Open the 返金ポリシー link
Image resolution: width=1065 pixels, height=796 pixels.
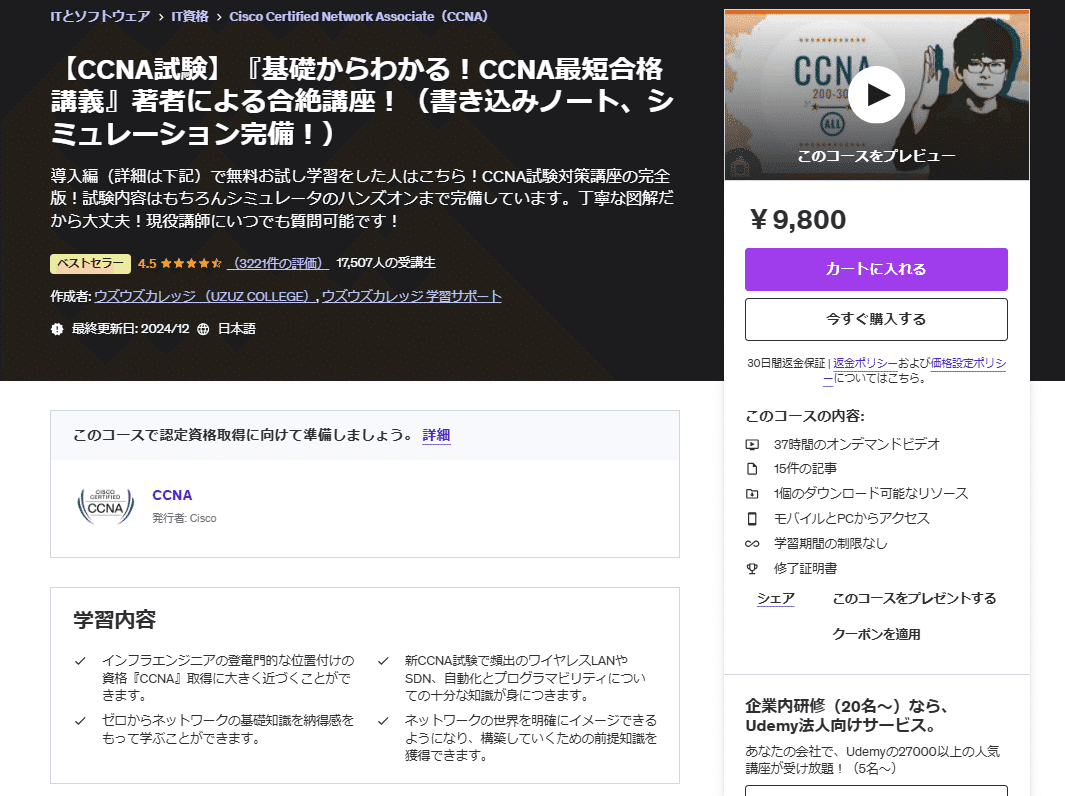point(865,363)
